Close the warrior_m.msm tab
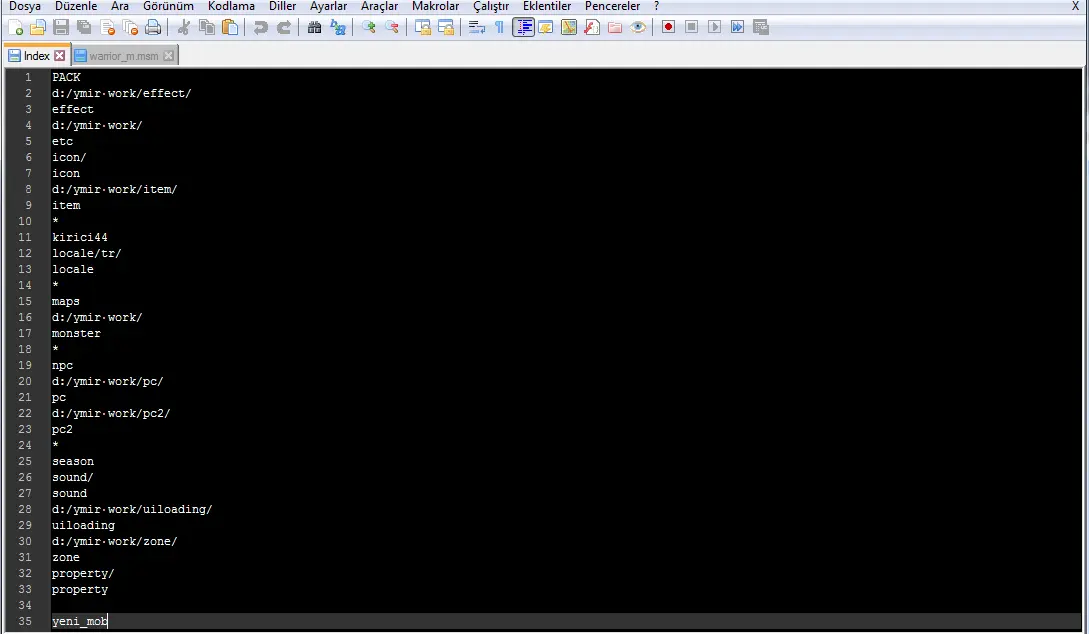 (168, 56)
